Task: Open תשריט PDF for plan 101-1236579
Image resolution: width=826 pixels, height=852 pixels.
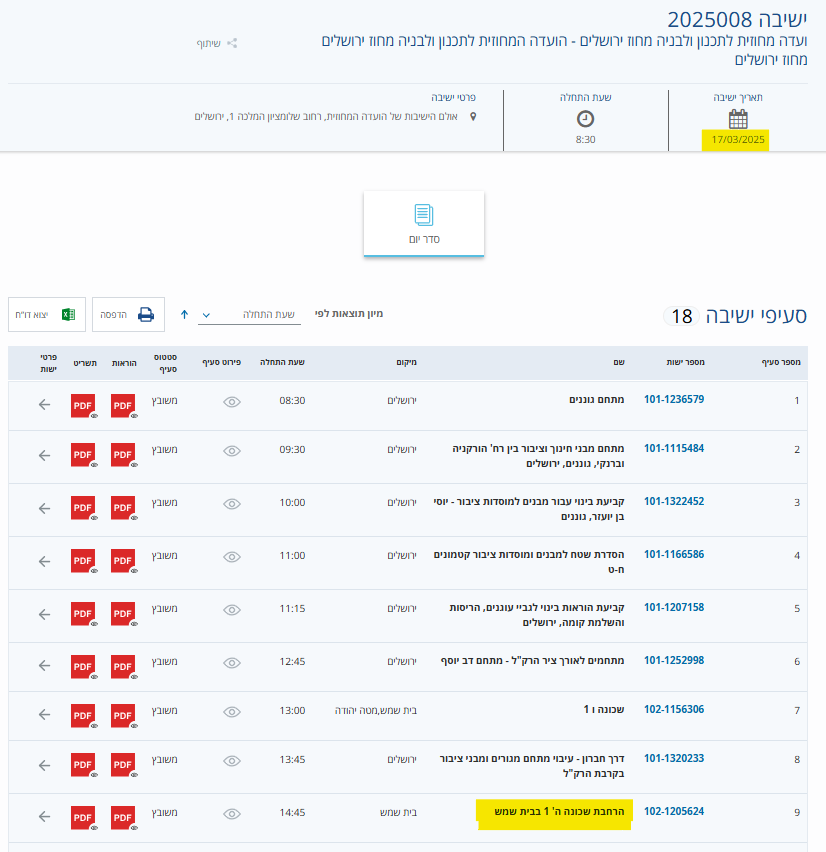Action: coord(83,406)
